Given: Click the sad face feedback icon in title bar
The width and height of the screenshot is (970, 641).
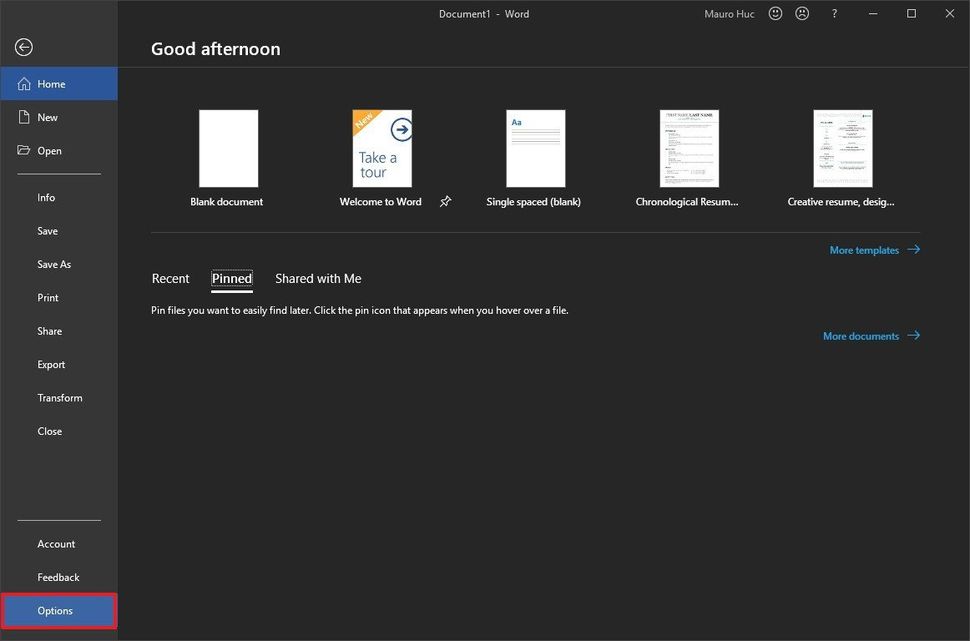Looking at the screenshot, I should point(802,13).
